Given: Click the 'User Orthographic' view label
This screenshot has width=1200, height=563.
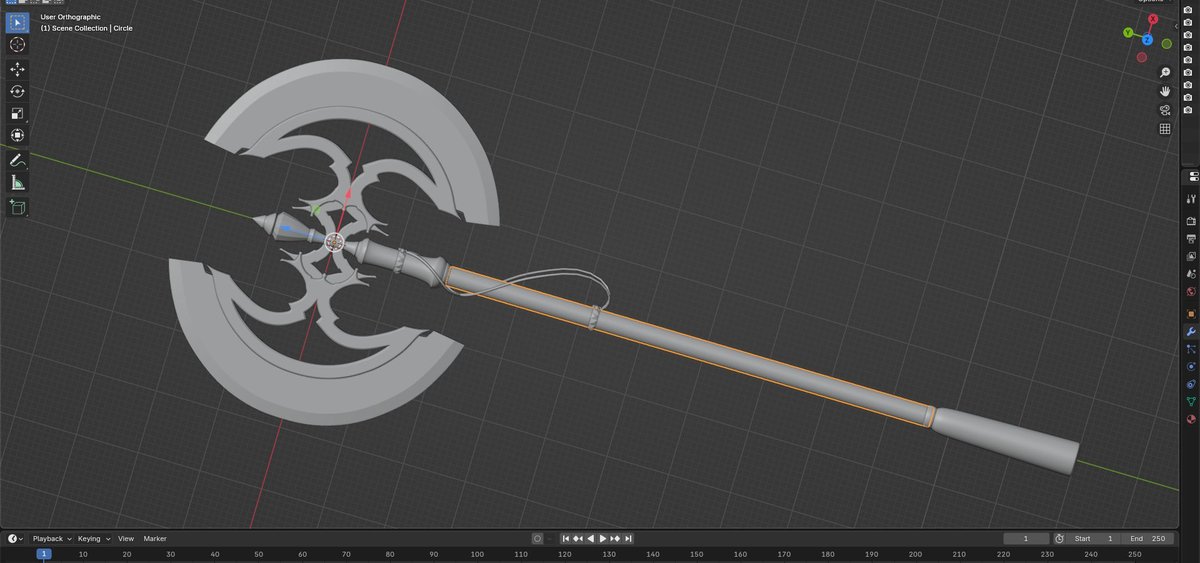Looking at the screenshot, I should [x=70, y=17].
